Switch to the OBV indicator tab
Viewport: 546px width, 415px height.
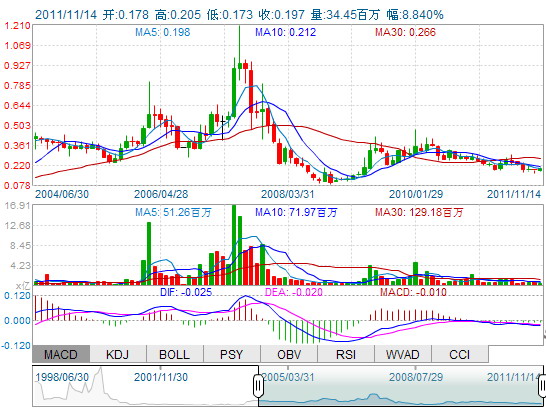[289, 354]
